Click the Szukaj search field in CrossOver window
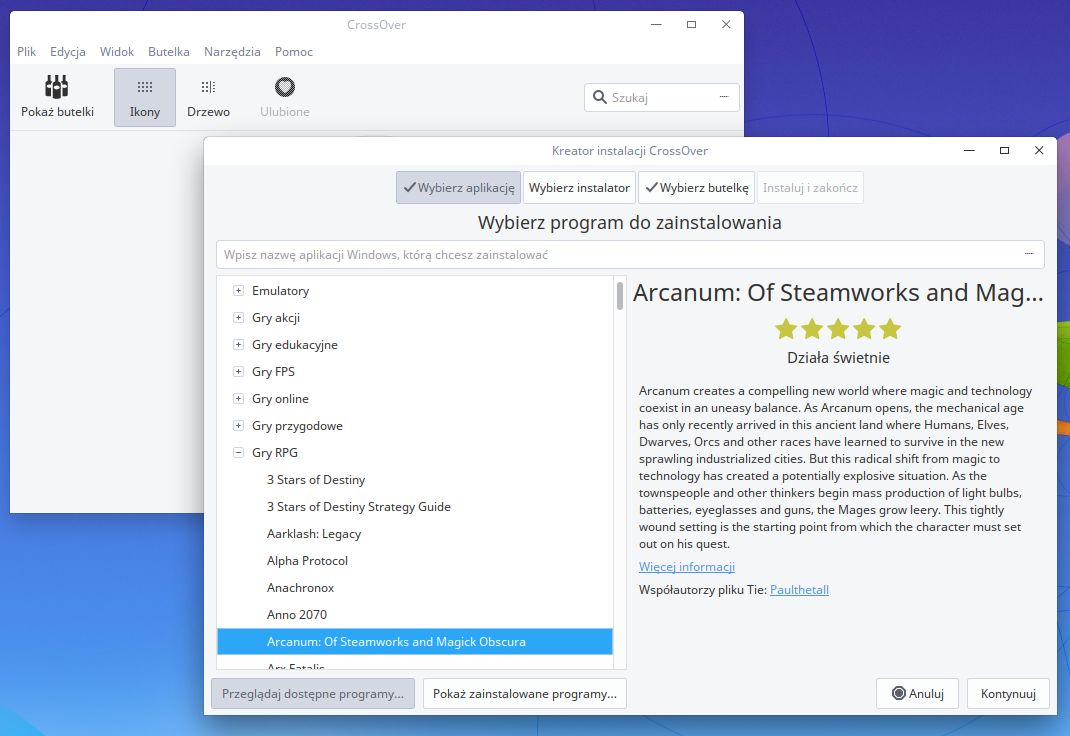The width and height of the screenshot is (1070, 736). 661,98
